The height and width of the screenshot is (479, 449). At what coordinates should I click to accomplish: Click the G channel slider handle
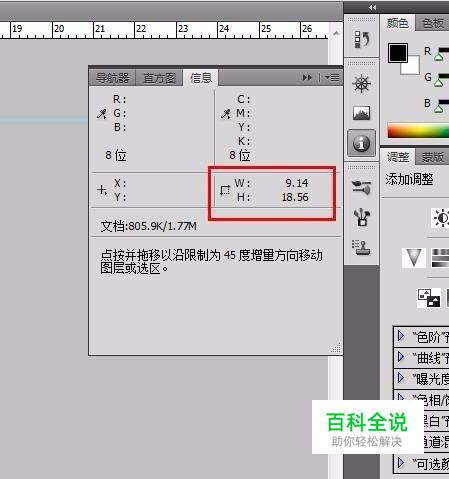coord(439,83)
